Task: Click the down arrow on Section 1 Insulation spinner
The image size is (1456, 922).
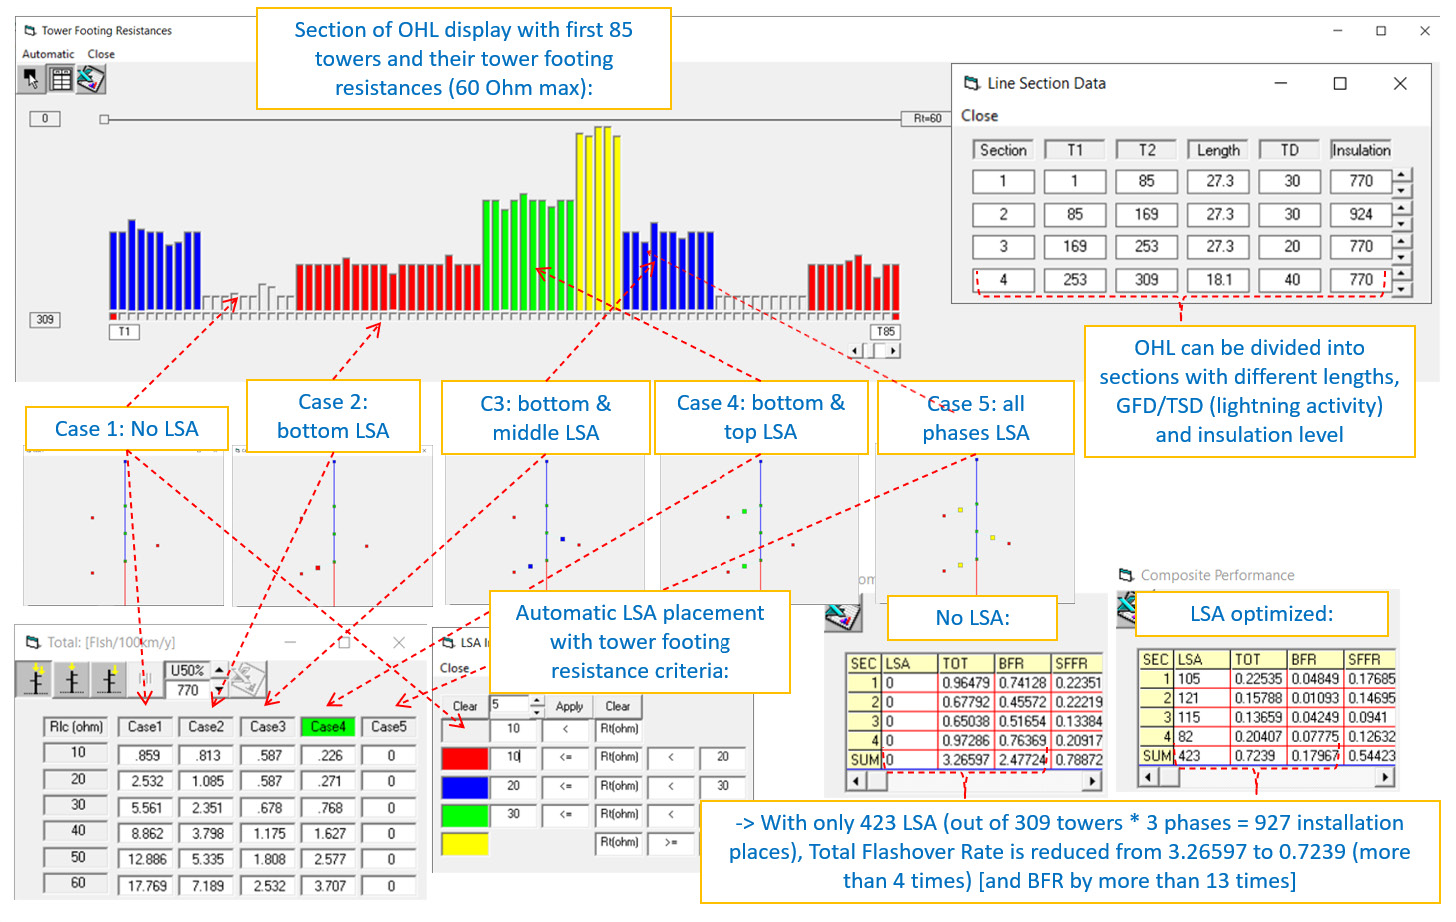Action: [x=1403, y=189]
